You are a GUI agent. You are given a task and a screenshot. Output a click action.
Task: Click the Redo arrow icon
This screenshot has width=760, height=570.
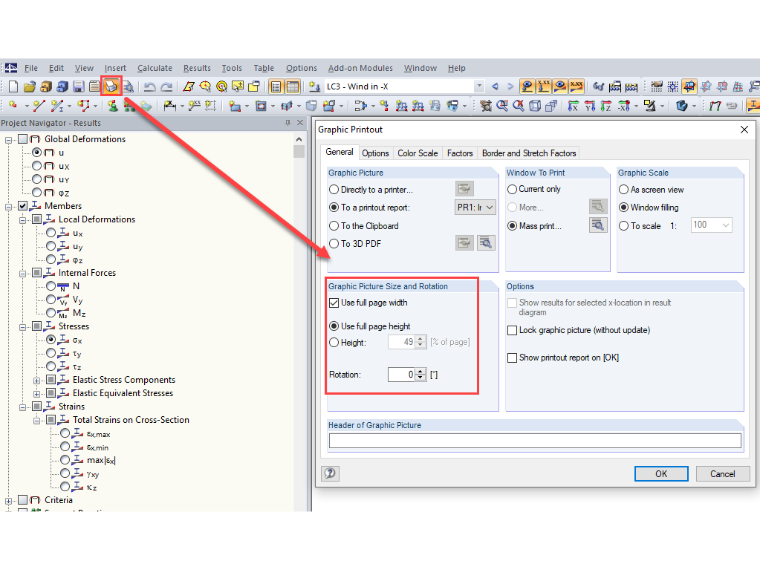click(x=166, y=87)
